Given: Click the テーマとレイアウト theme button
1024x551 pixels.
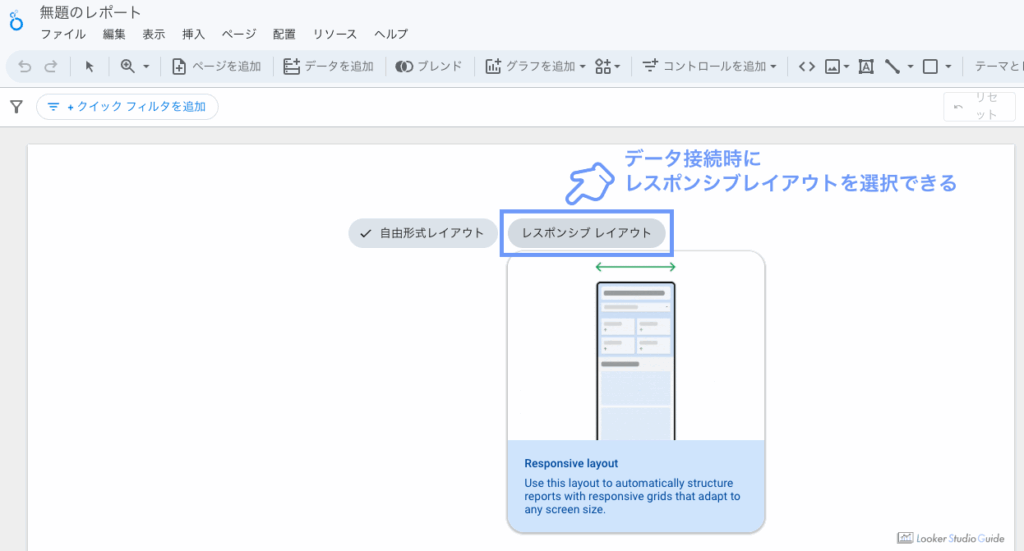Looking at the screenshot, I should coord(998,67).
